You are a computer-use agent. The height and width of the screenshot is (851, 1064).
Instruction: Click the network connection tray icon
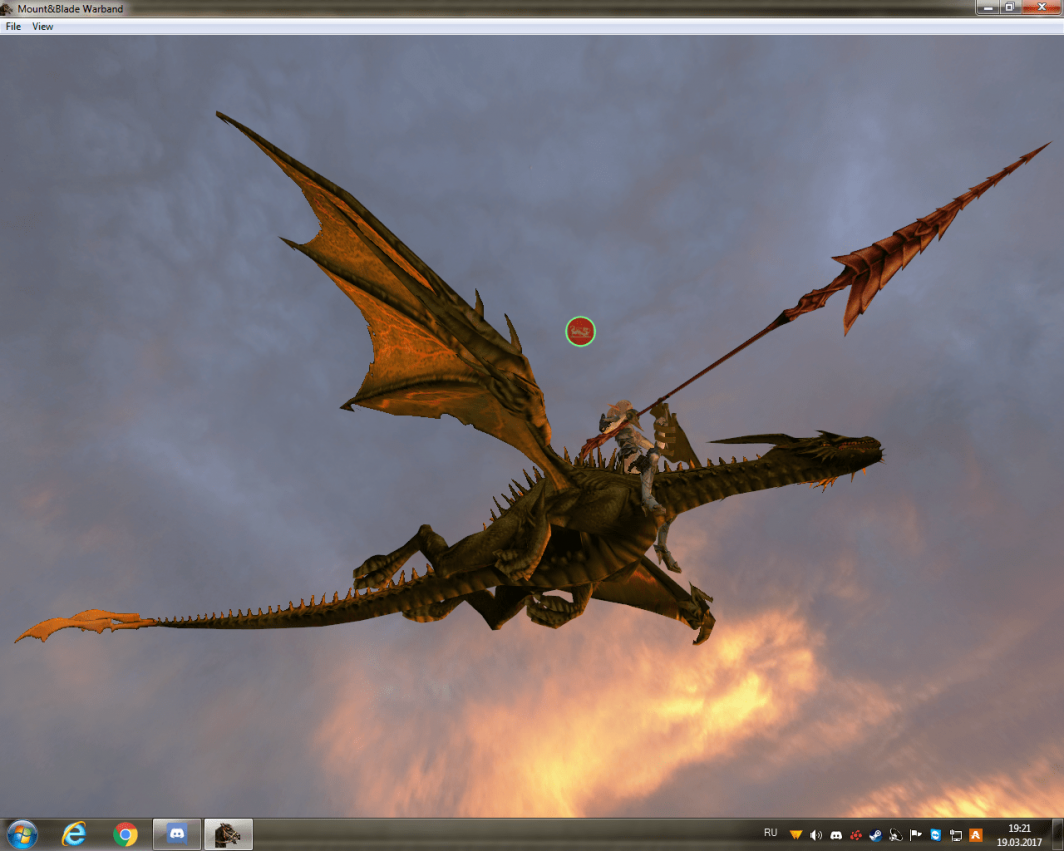(x=955, y=834)
